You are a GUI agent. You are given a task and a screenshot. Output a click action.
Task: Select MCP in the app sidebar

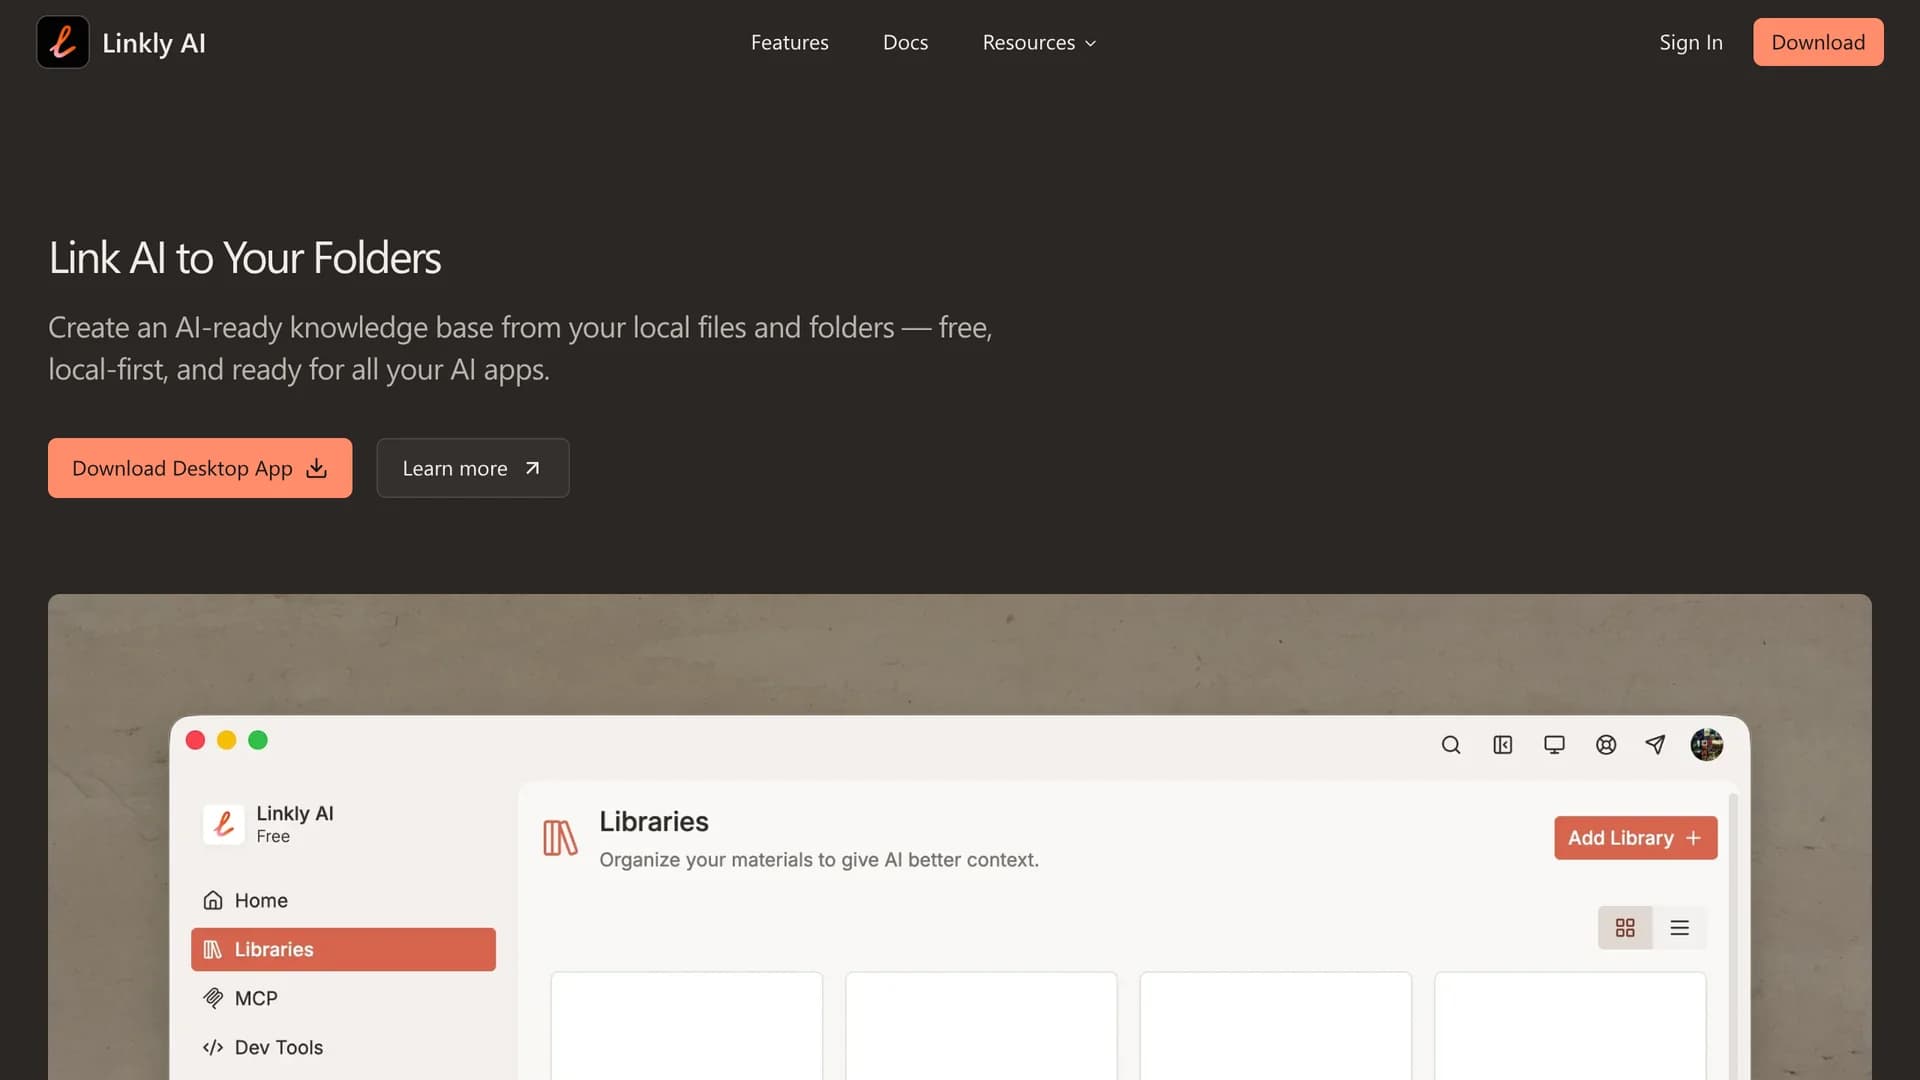(x=343, y=998)
